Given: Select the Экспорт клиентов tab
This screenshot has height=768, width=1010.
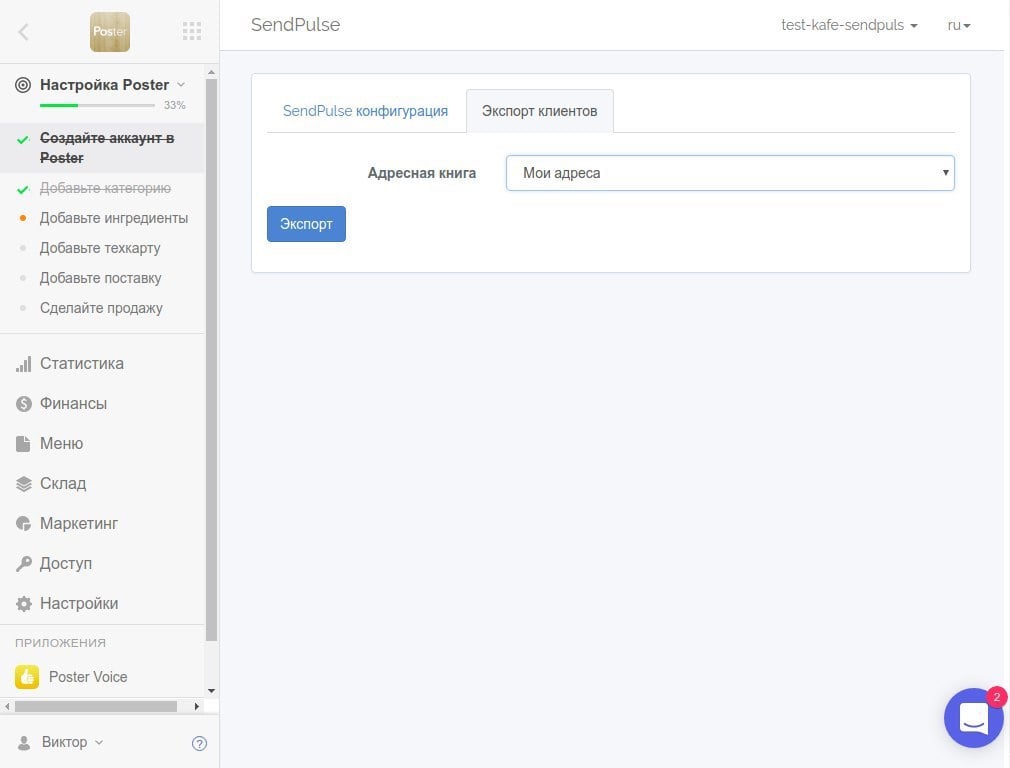Looking at the screenshot, I should click(540, 111).
